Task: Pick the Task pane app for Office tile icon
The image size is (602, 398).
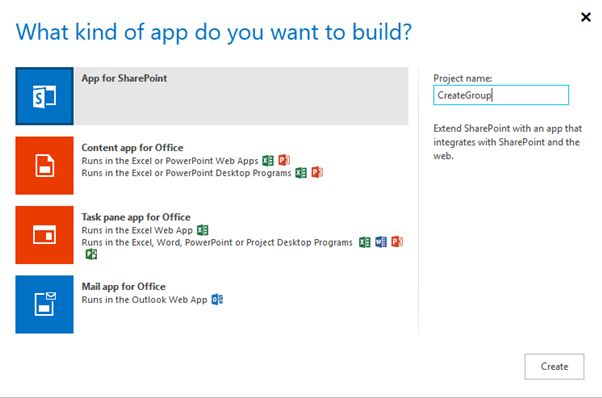Action: (x=45, y=235)
